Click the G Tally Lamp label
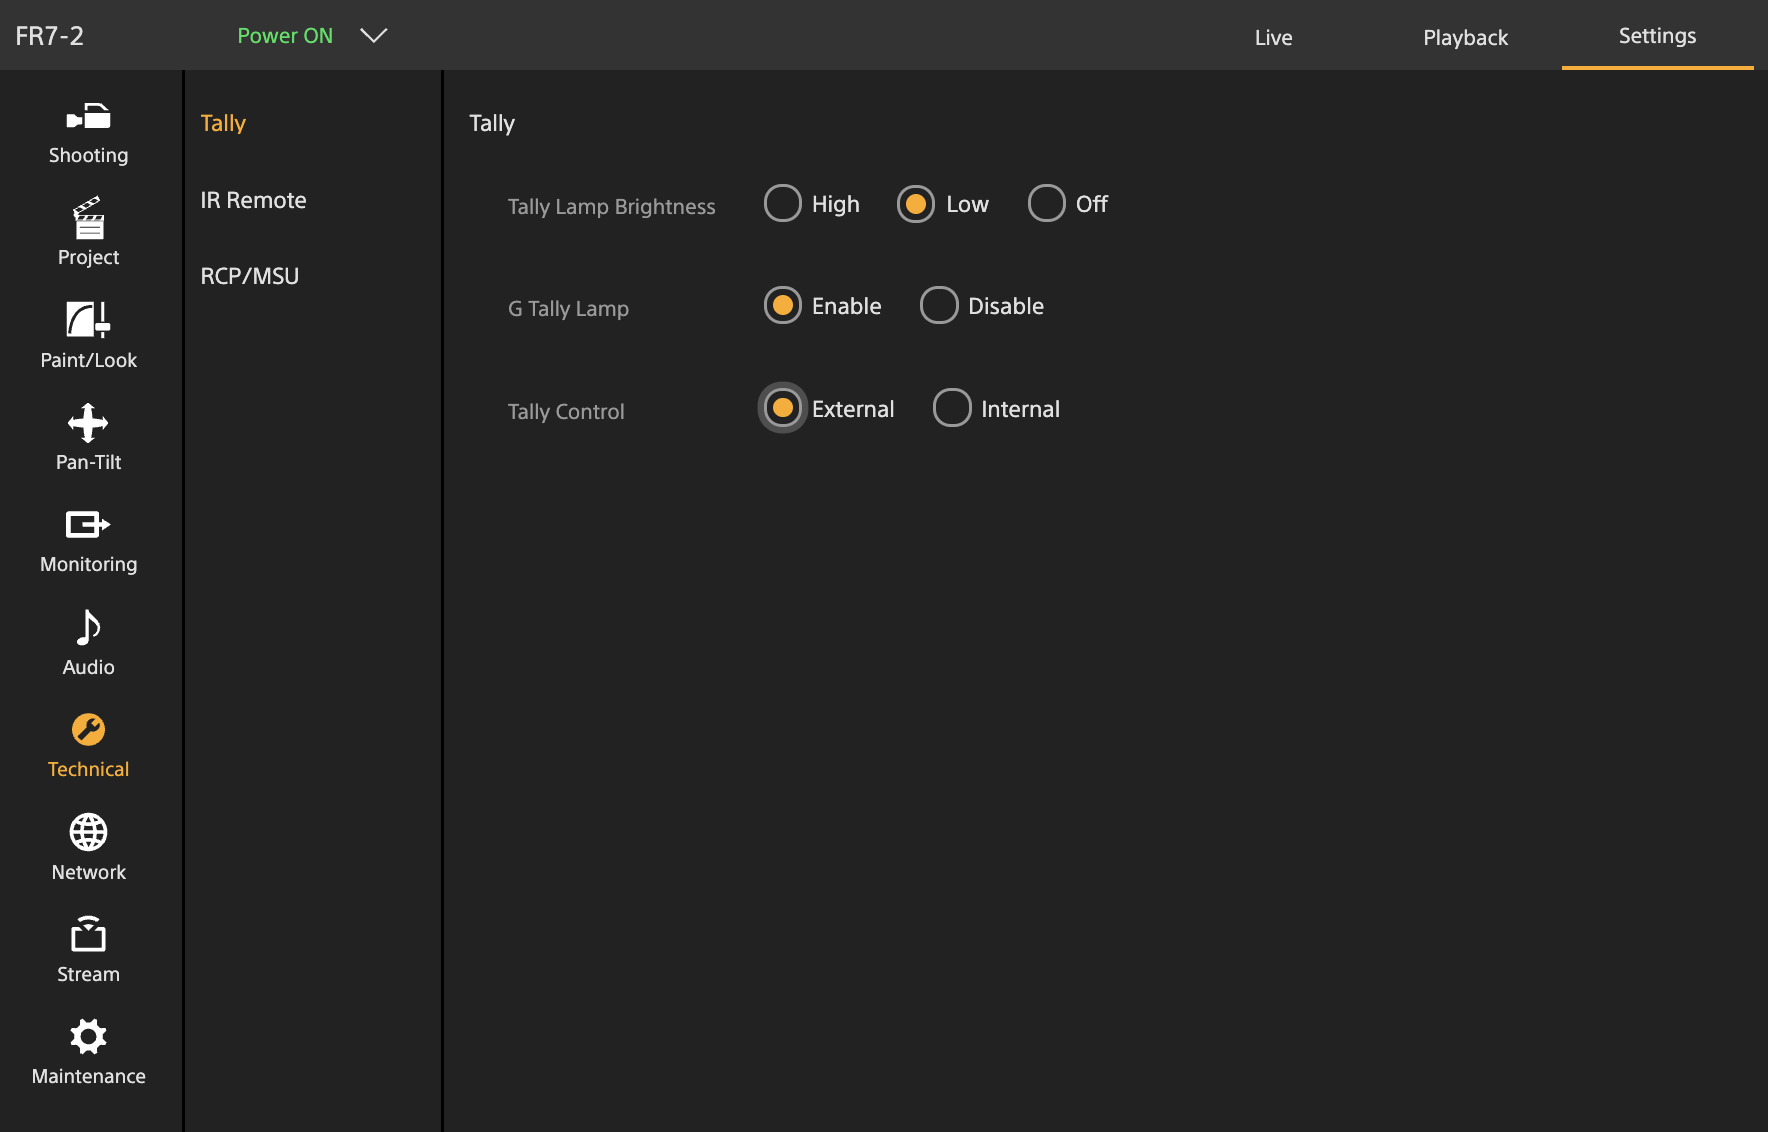This screenshot has height=1132, width=1768. 568,309
